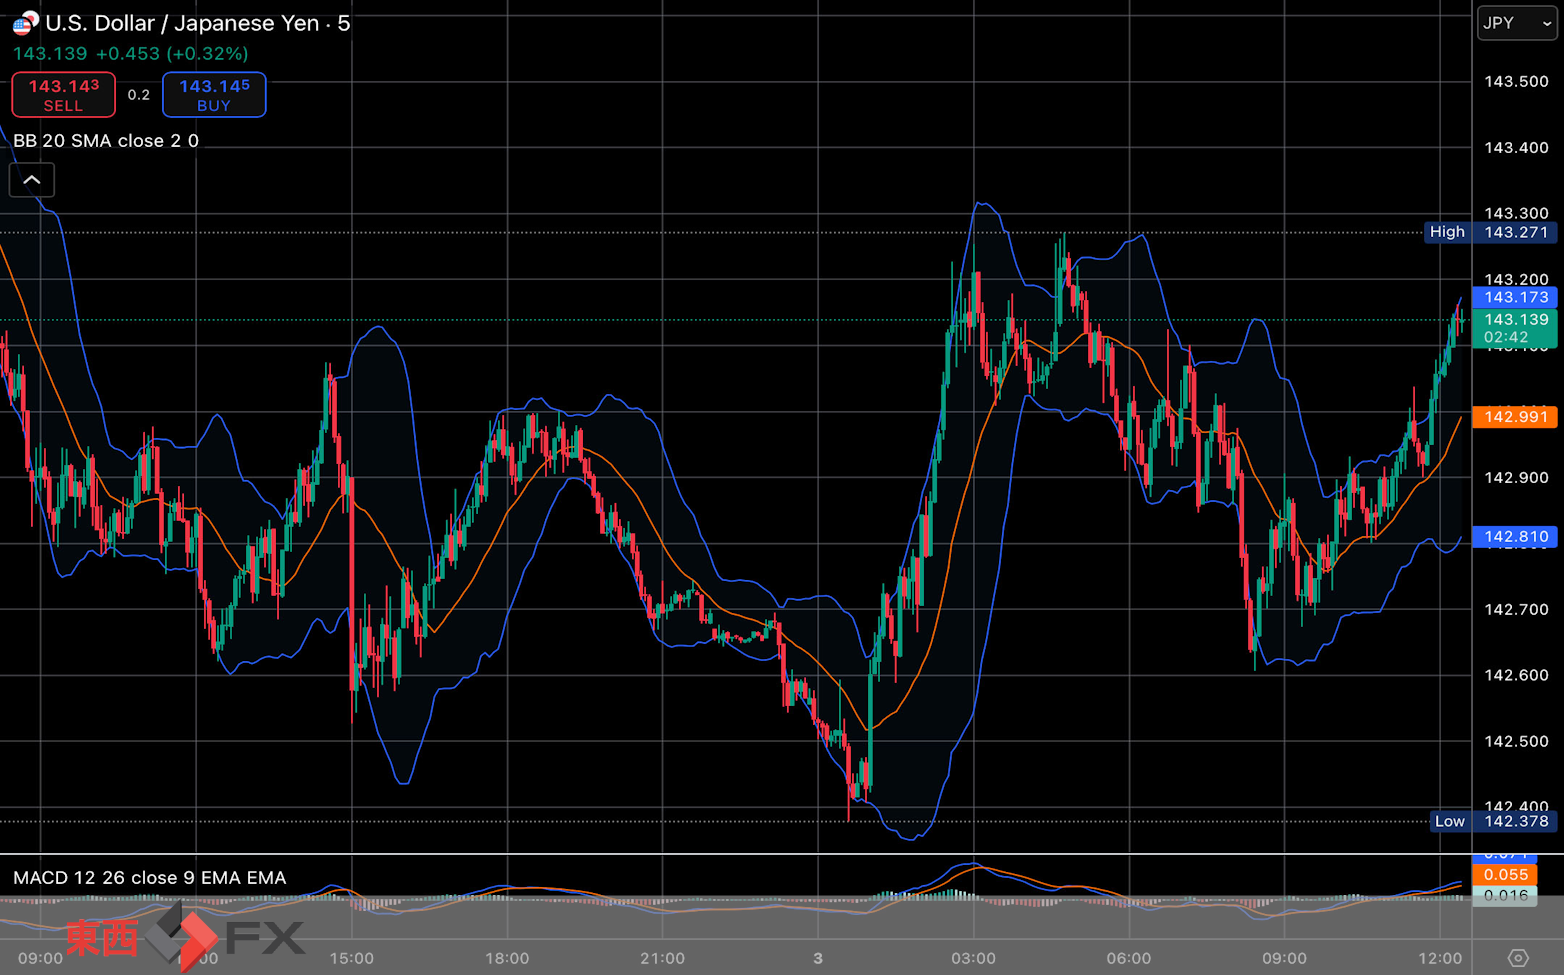Click the USD/JPY flag symbol icon

pyautogui.click(x=25, y=23)
